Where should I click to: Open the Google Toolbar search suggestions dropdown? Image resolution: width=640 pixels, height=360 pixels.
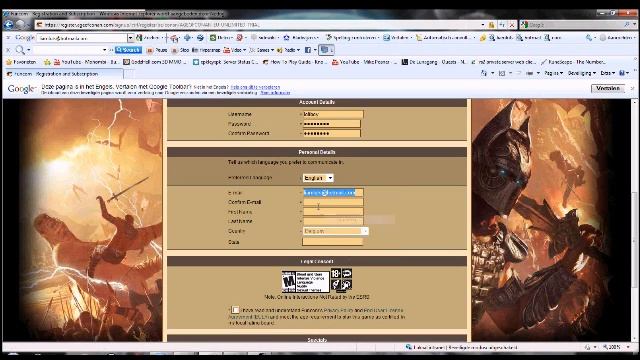click(130, 38)
